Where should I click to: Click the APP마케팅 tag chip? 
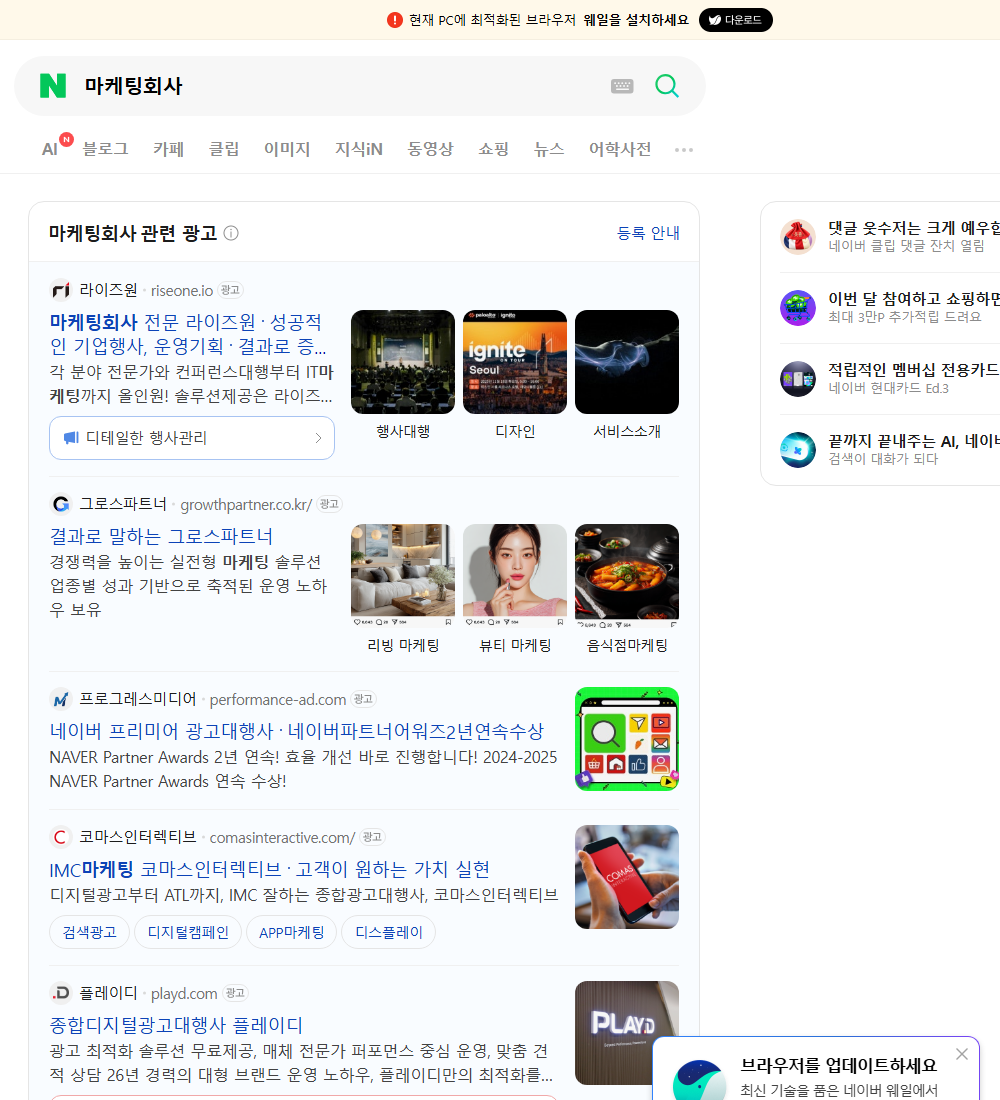pyautogui.click(x=291, y=932)
